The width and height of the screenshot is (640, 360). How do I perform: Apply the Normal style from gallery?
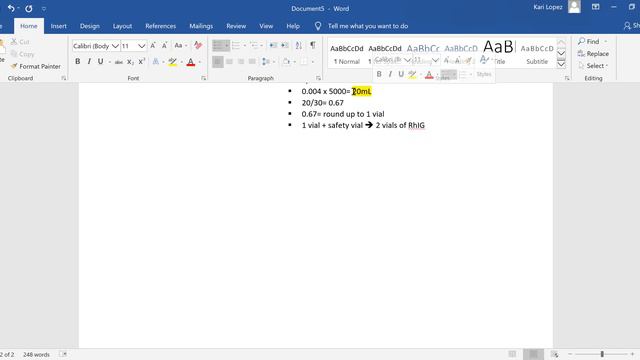coord(347,53)
